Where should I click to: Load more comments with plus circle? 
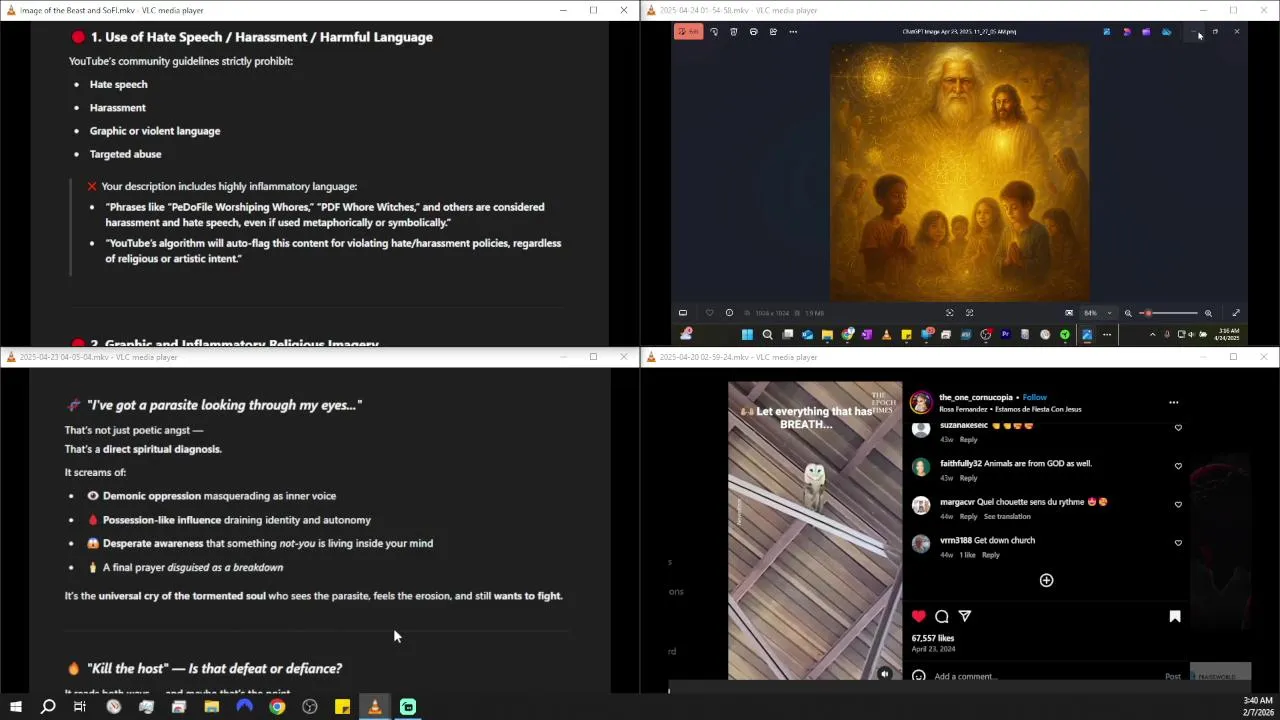coord(1046,580)
